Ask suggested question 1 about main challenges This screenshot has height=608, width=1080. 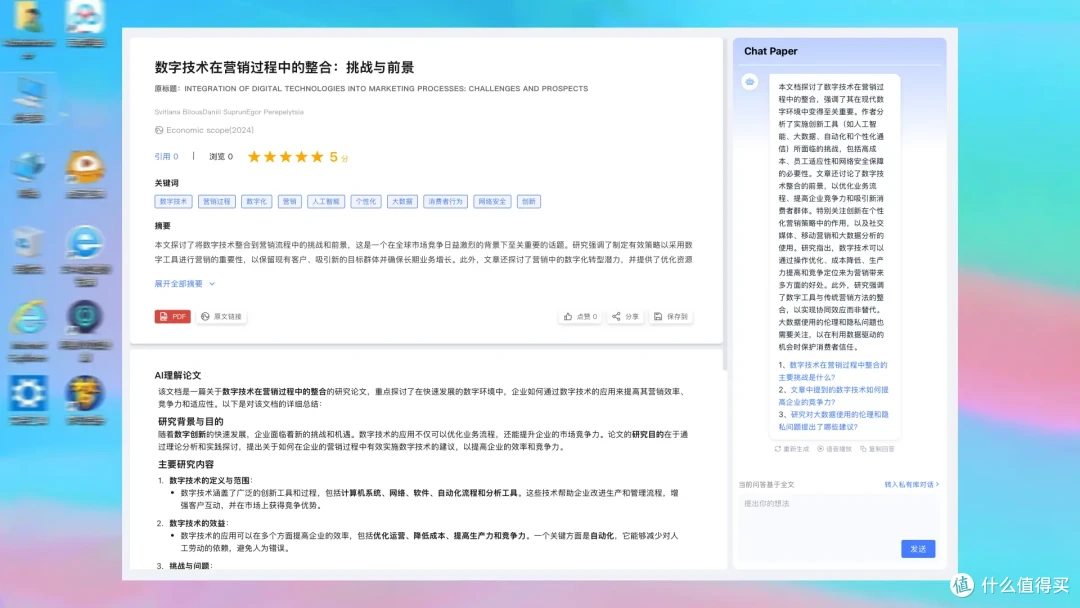pos(833,371)
